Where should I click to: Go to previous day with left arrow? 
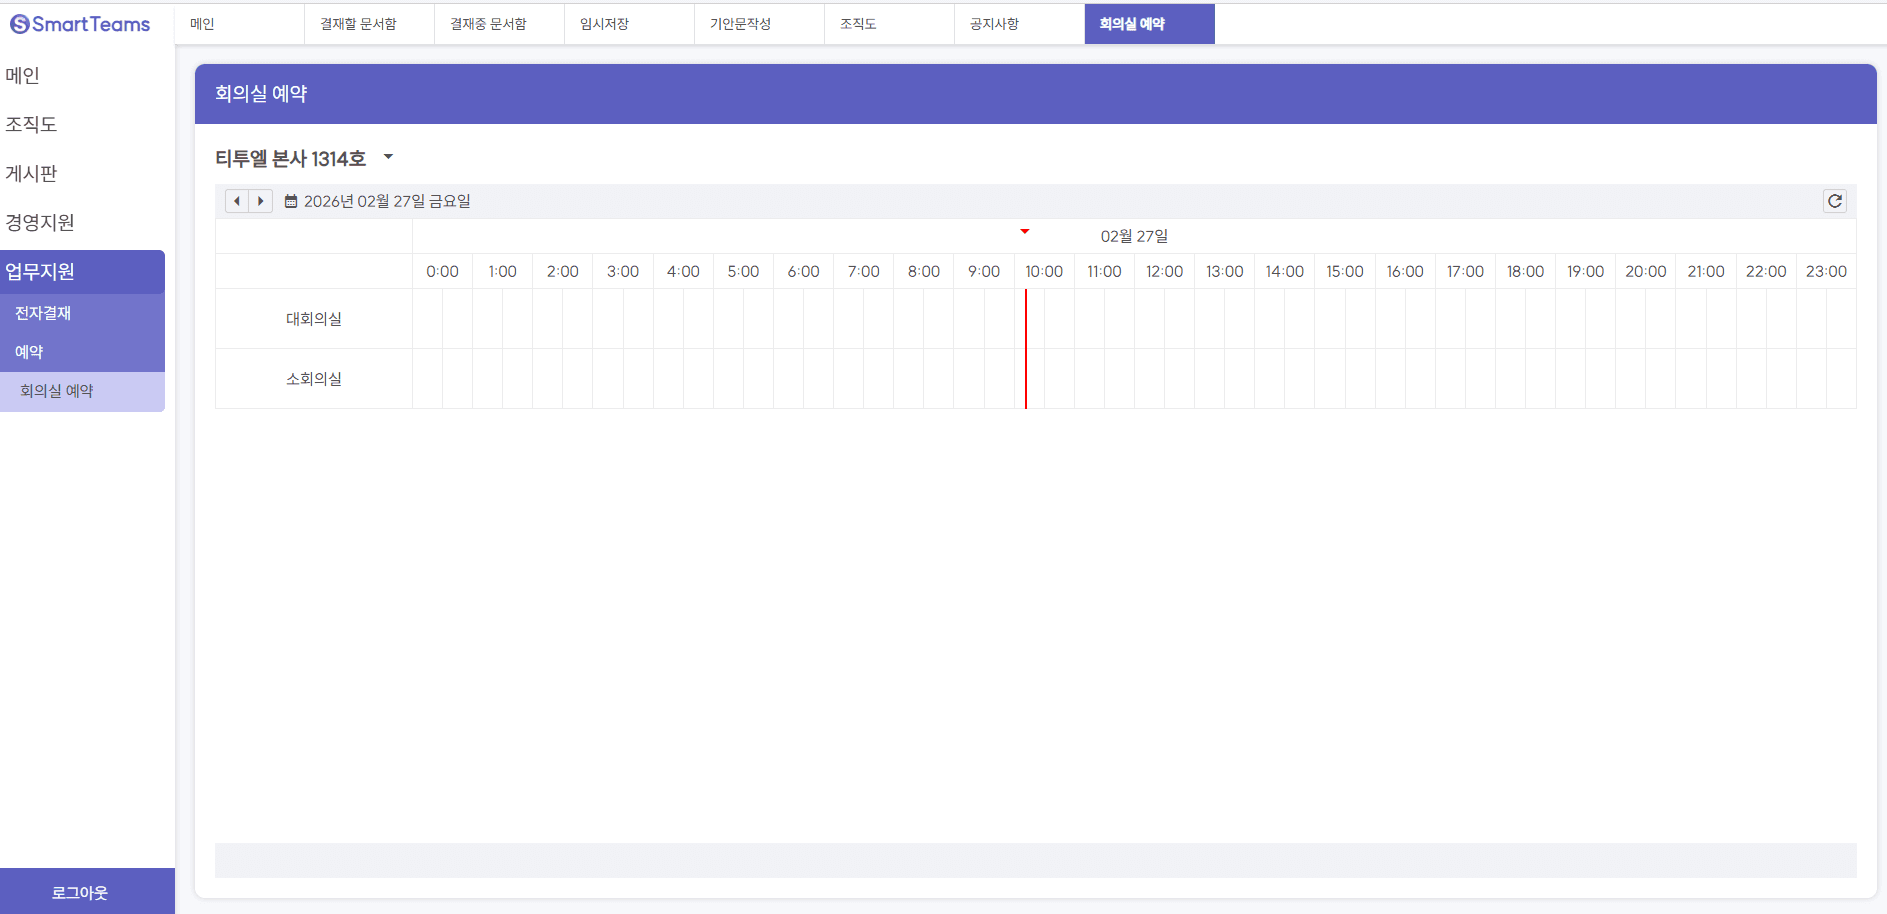pyautogui.click(x=237, y=201)
